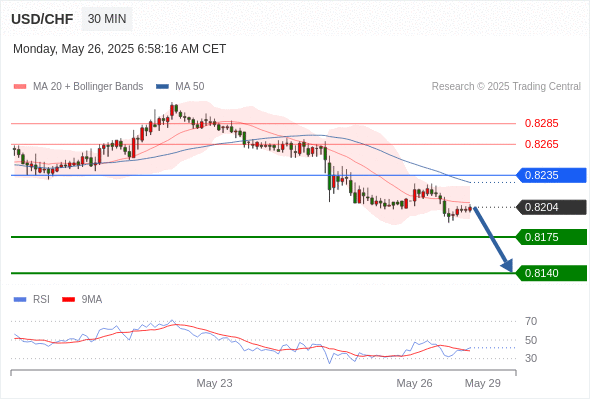The width and height of the screenshot is (590, 400).
Task: Click the May 23 date axis label
Action: pyautogui.click(x=214, y=383)
